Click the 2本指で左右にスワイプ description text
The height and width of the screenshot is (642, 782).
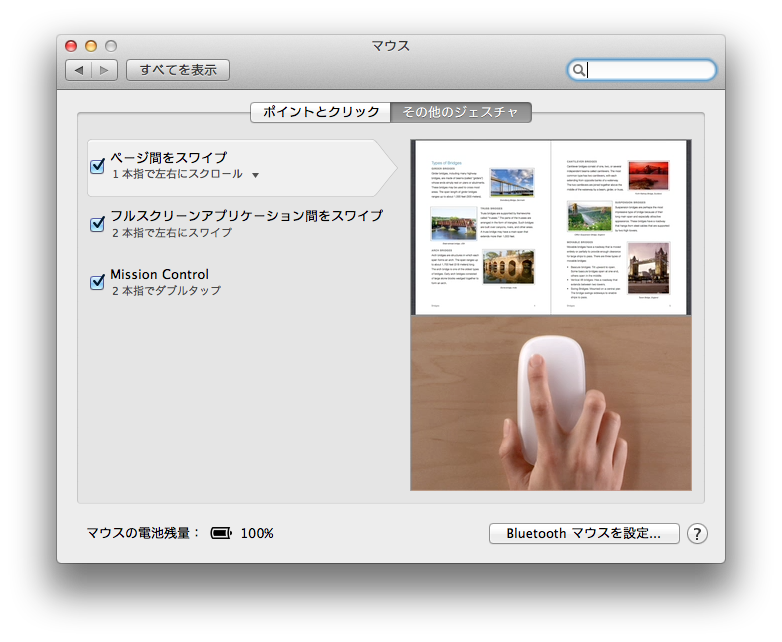pyautogui.click(x=172, y=232)
